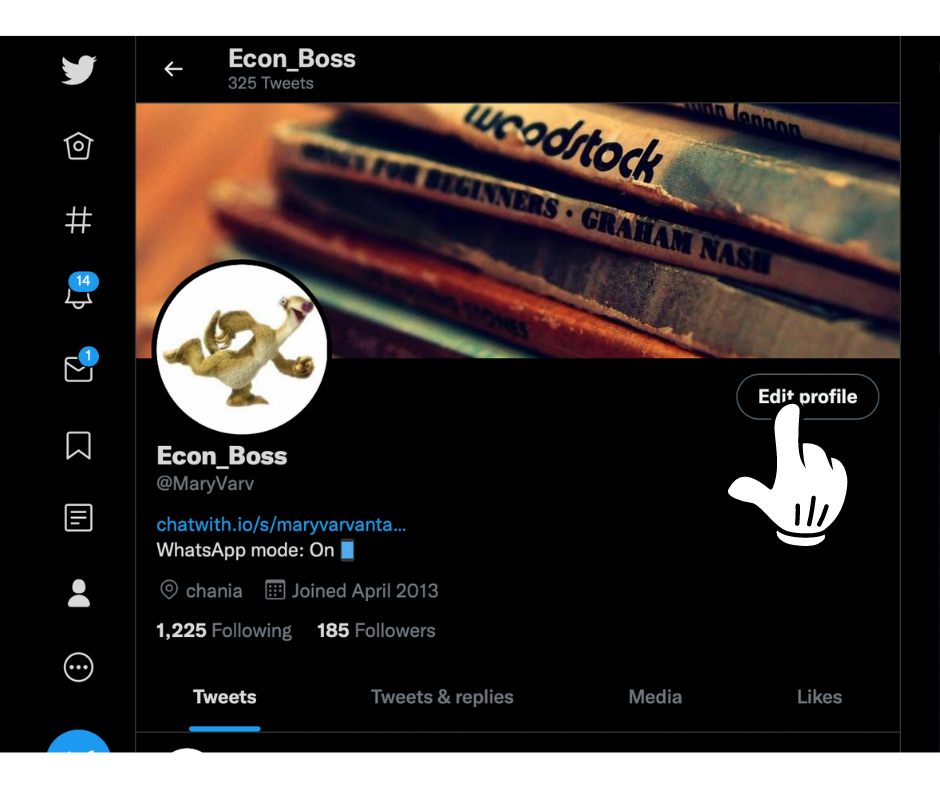The image size is (940, 788).
Task: Open the Home icon in sidebar
Action: (x=79, y=146)
